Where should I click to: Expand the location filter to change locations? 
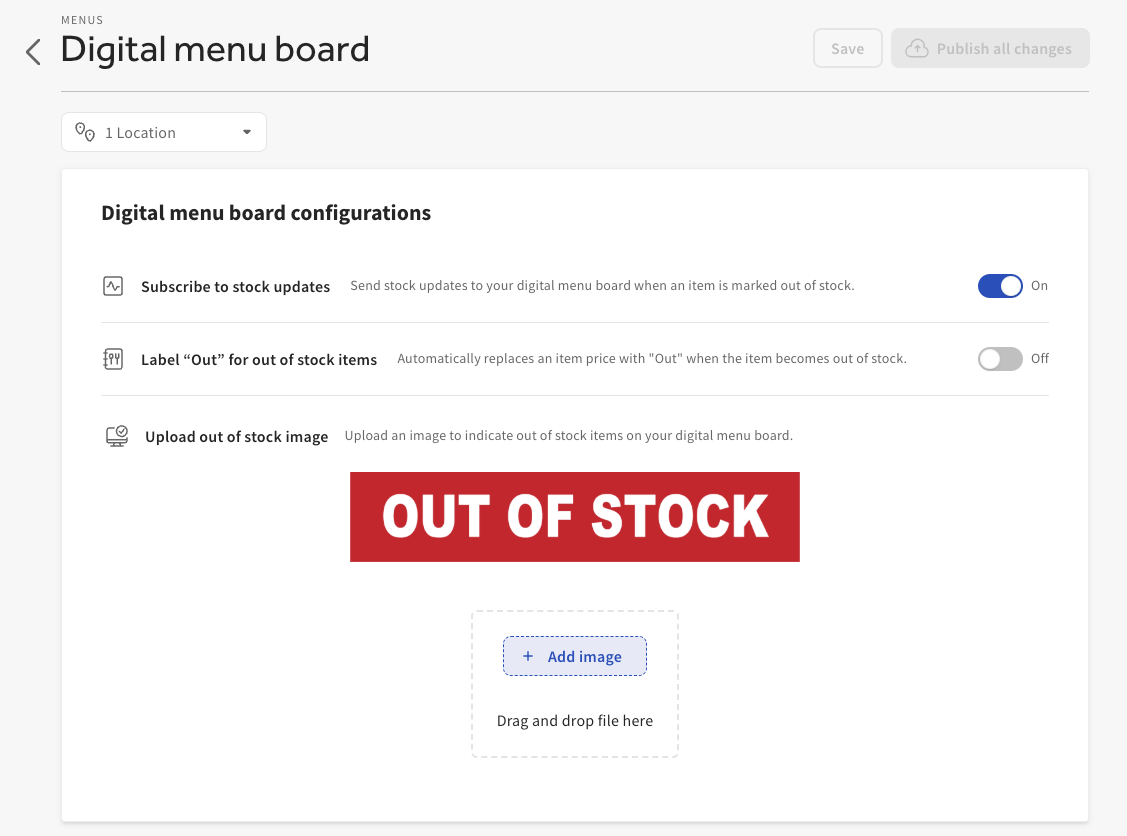pyautogui.click(x=163, y=131)
